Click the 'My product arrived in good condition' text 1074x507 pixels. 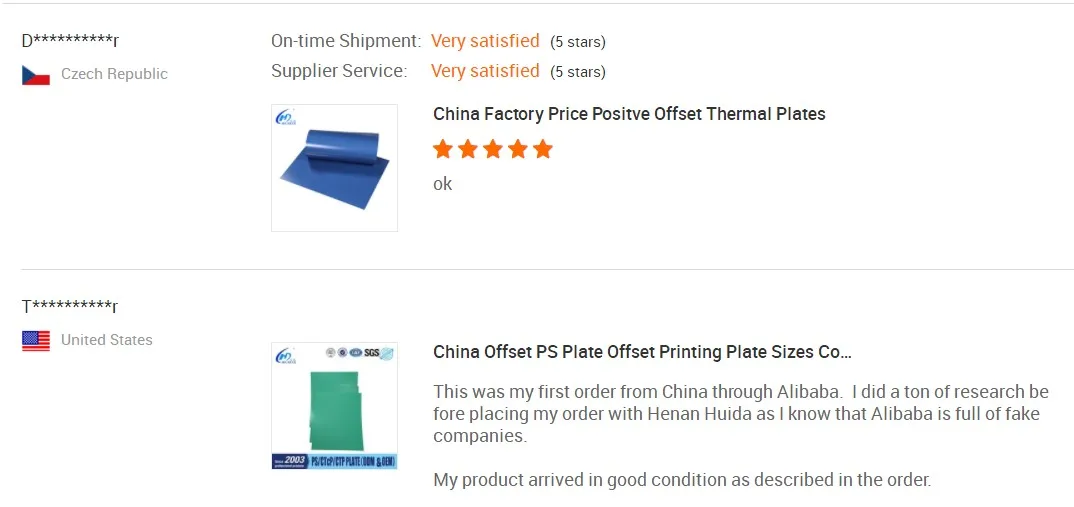click(682, 480)
